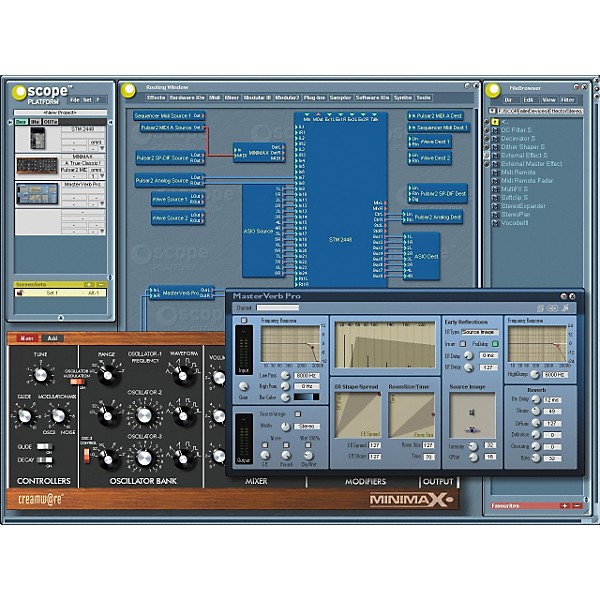The height and width of the screenshot is (600, 600).
Task: Toggle the mute checkbox above the Reverb knob
Action: click(286, 445)
